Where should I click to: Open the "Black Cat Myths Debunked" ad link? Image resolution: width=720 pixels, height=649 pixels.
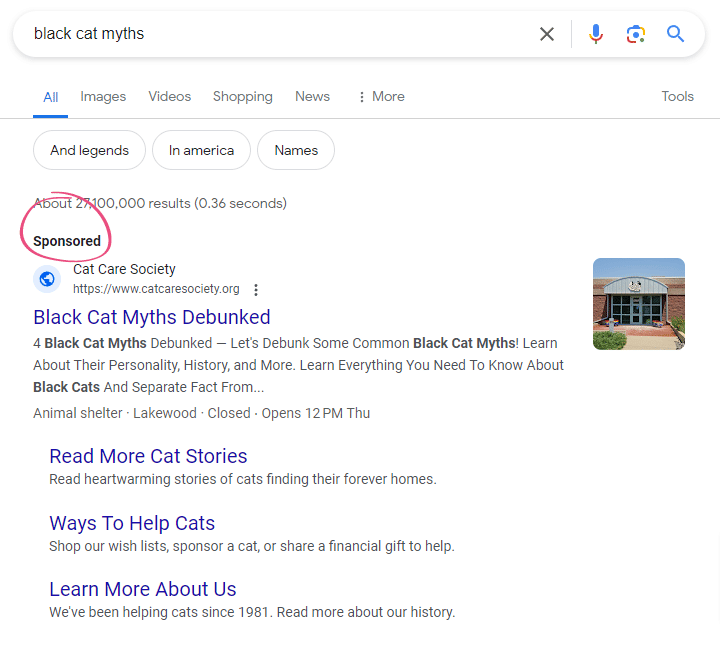pyautogui.click(x=152, y=317)
